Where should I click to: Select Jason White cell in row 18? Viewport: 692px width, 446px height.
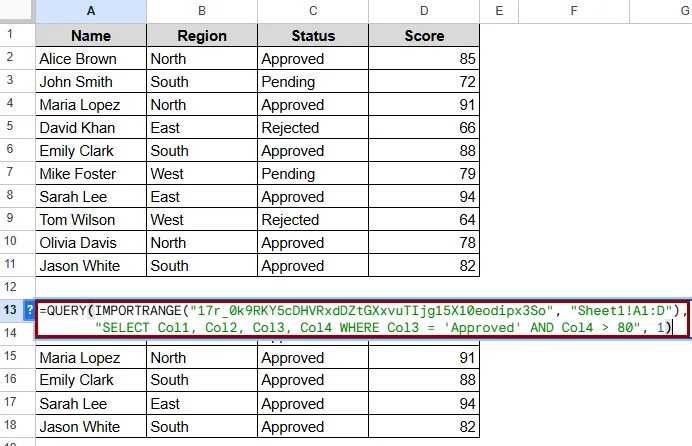[91, 426]
